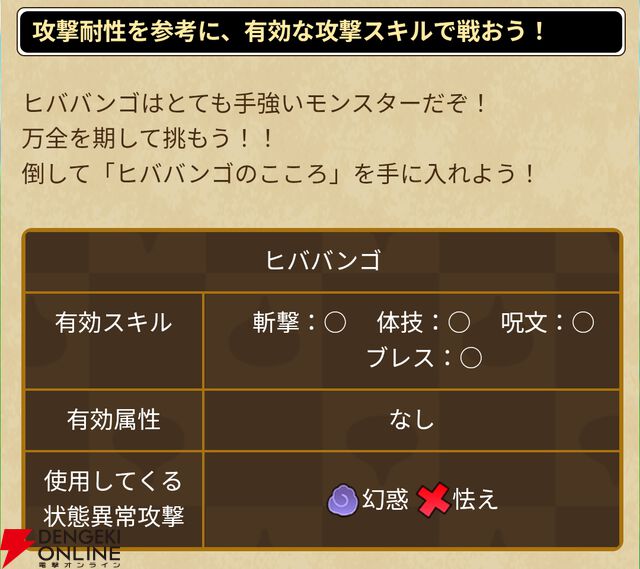Click the 有効属性 row label
640x569 pixels.
(x=113, y=419)
